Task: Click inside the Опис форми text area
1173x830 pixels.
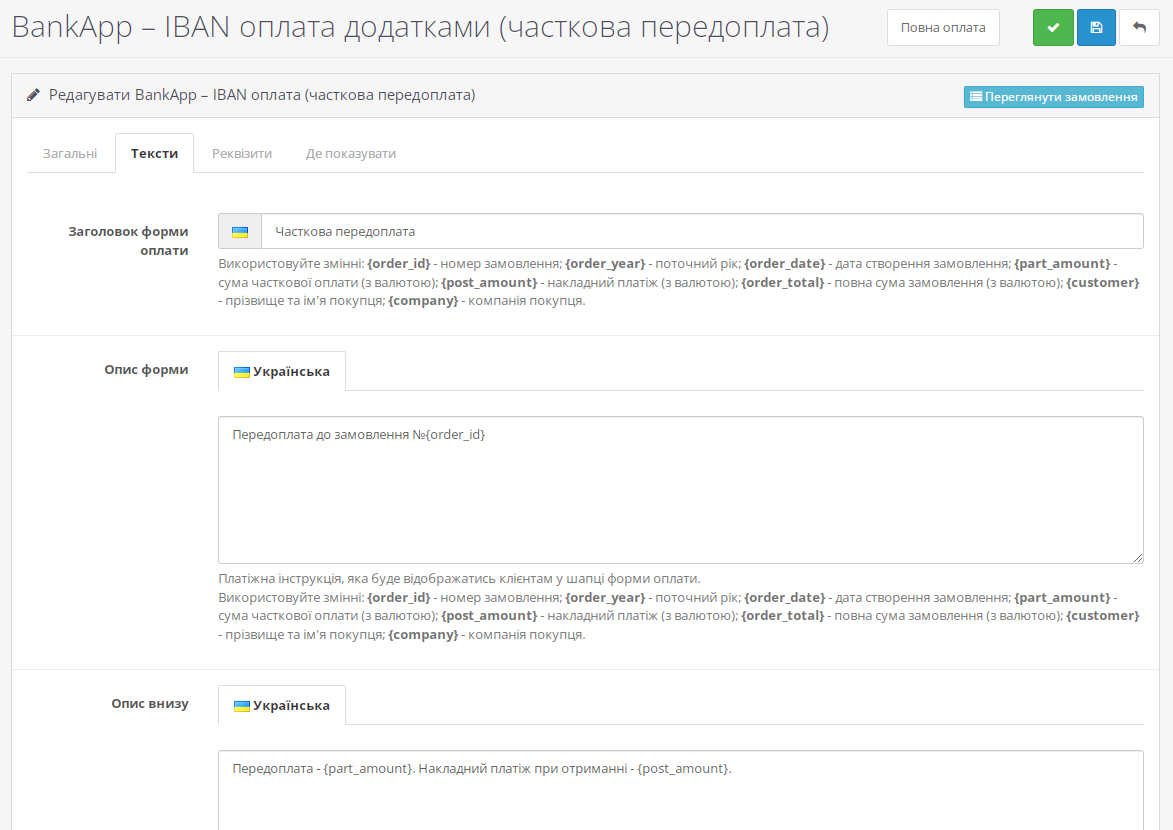Action: pyautogui.click(x=680, y=490)
